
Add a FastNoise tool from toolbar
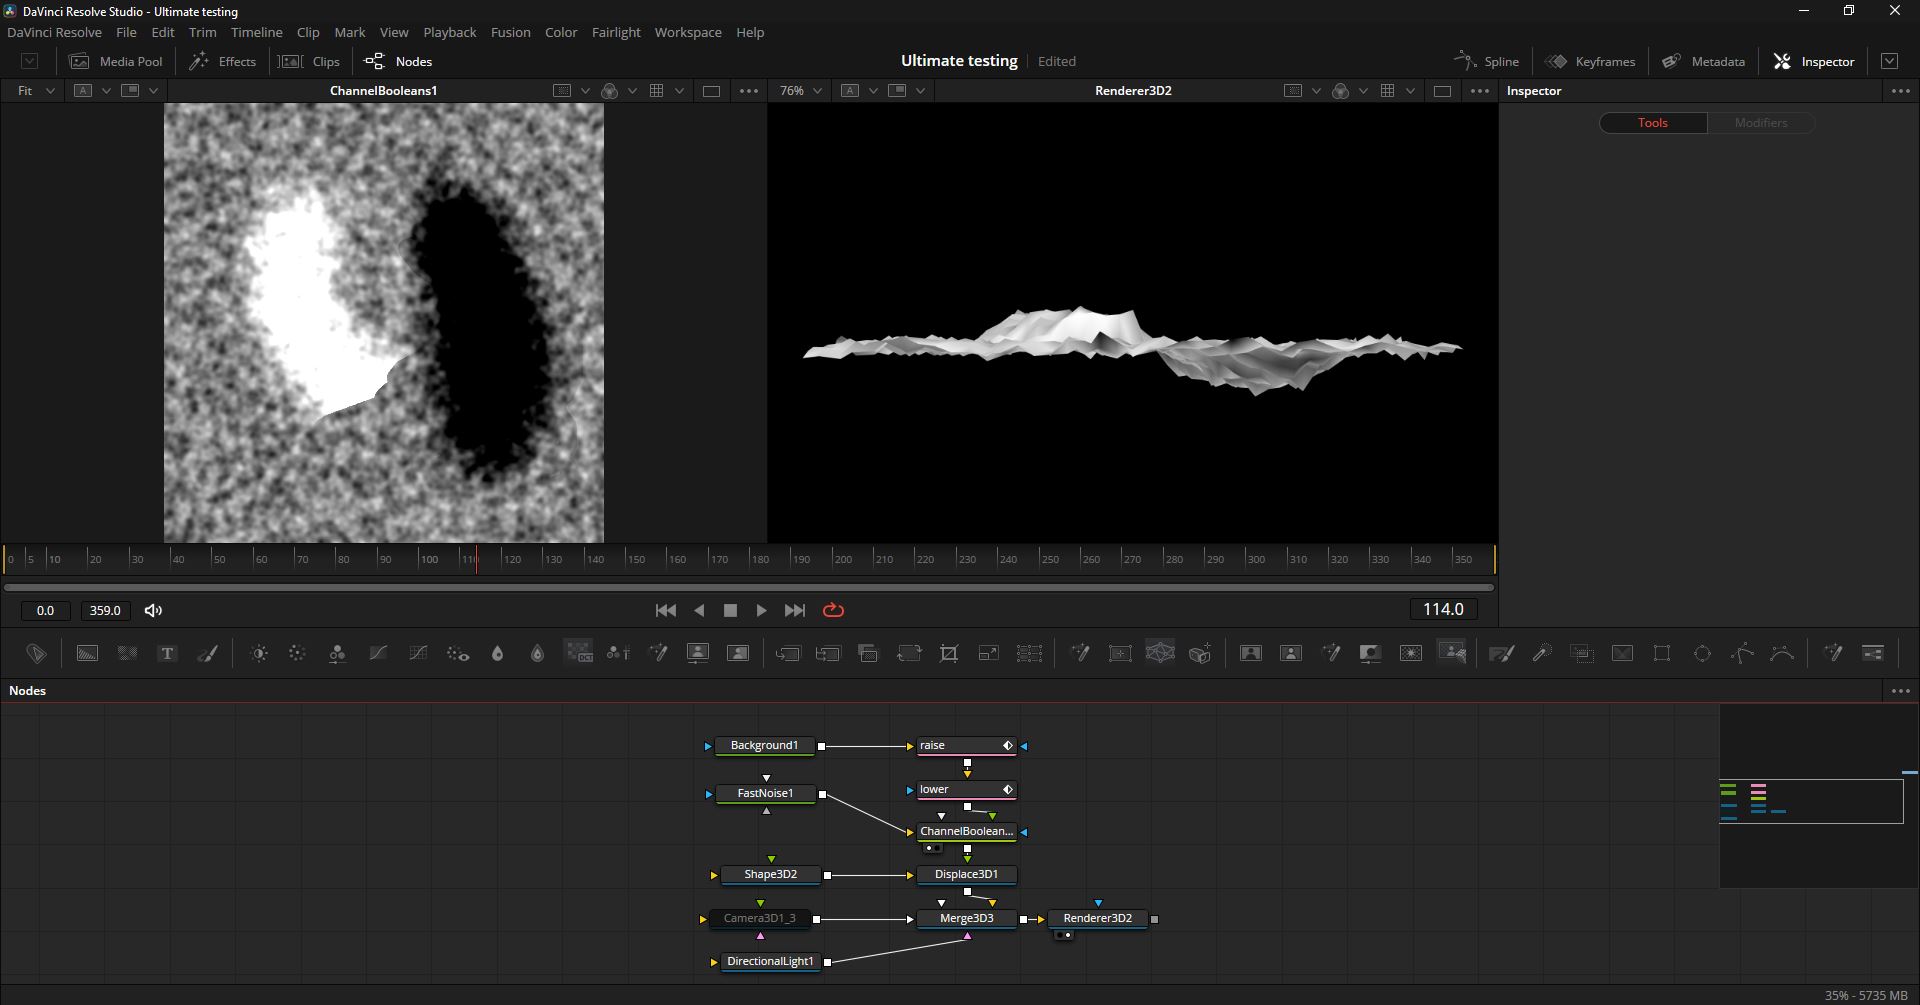coord(127,653)
